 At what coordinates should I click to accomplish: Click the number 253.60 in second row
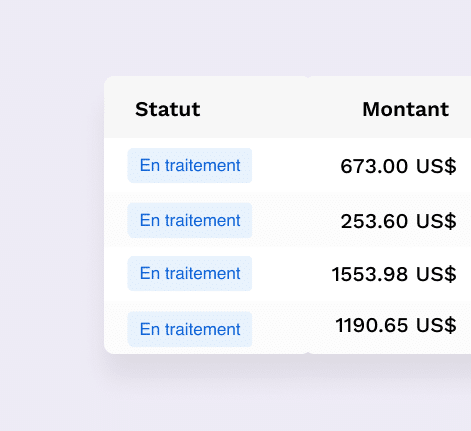374,221
